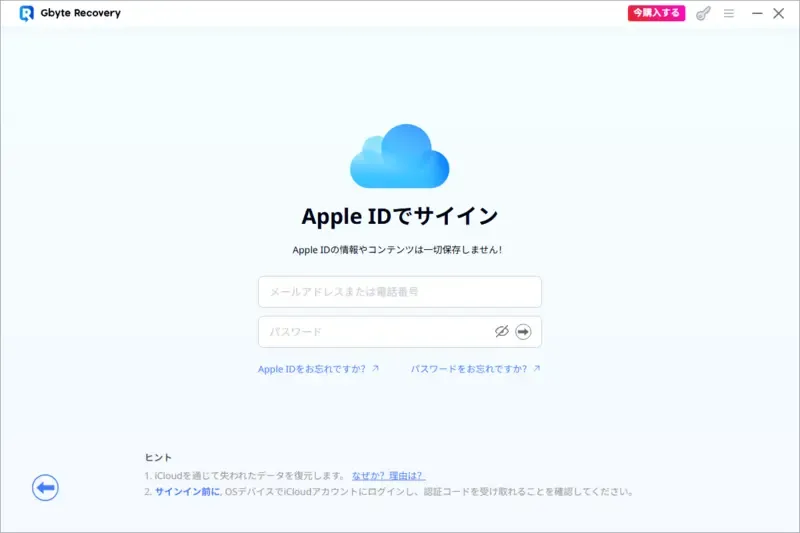800x533 pixels.
Task: Open the hamburger menu
Action: (729, 13)
